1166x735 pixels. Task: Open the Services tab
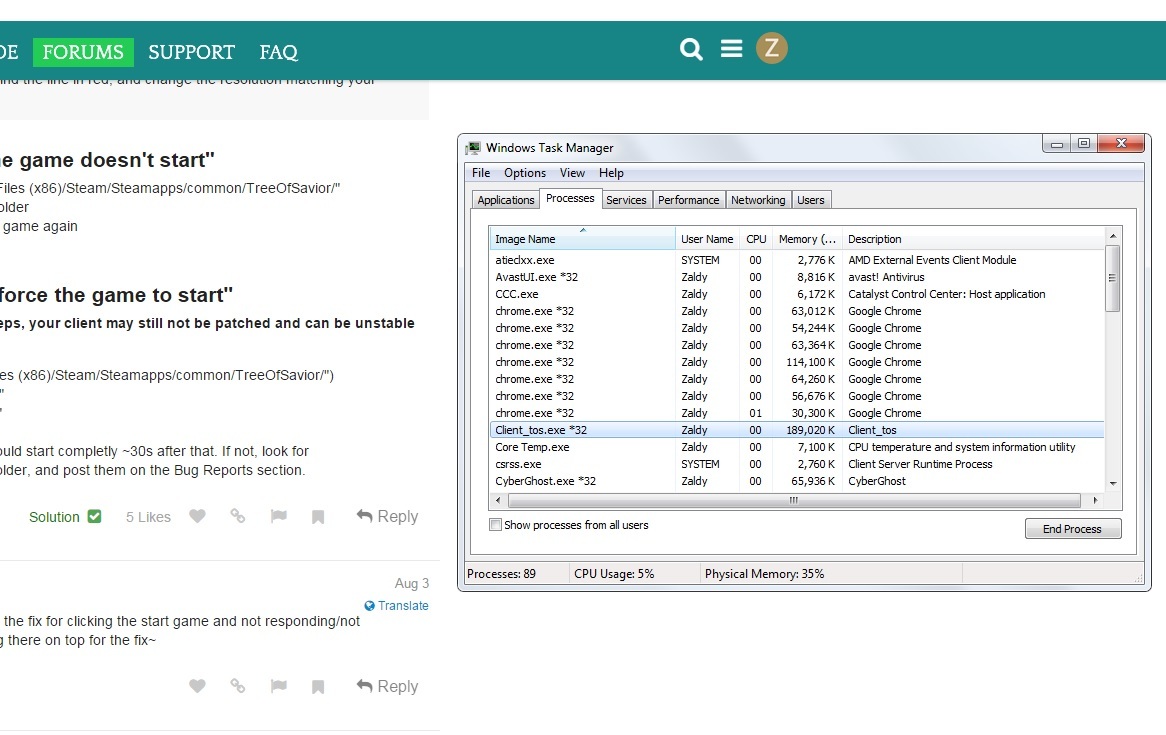tap(626, 200)
